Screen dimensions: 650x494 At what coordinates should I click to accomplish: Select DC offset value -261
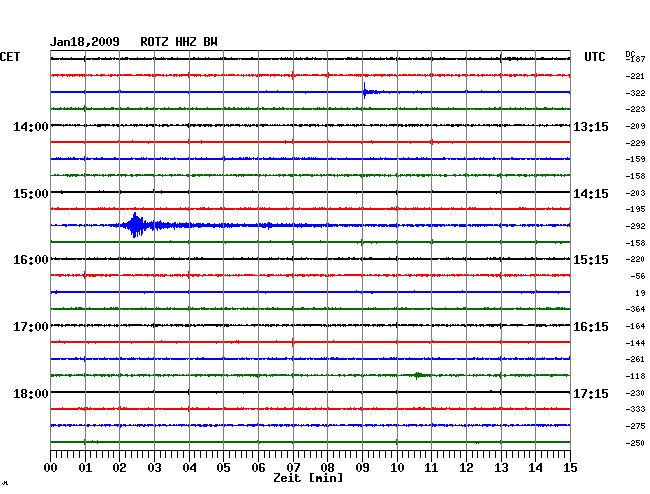635,359
